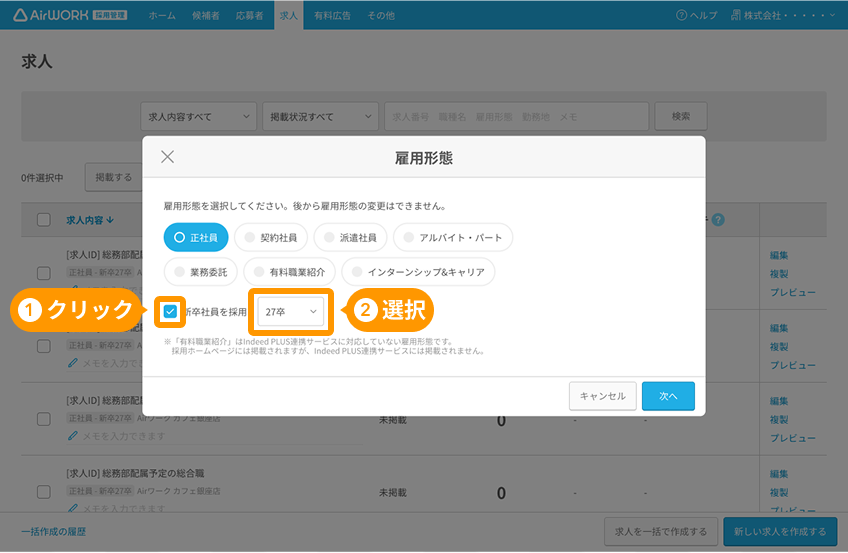Open the job titled 総務部配属予定の総合職 in the fourth row
848x553 pixels.
point(135,474)
